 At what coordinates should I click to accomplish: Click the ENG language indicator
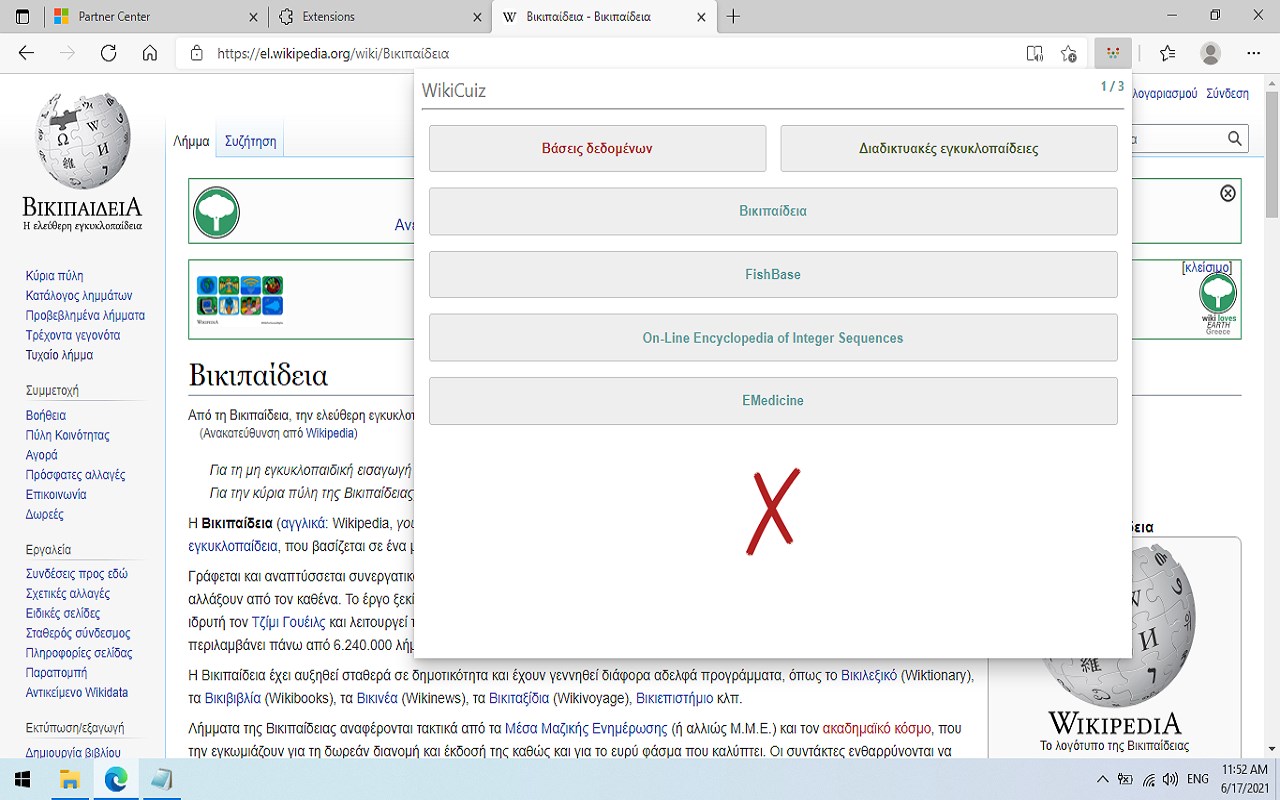(x=1198, y=779)
